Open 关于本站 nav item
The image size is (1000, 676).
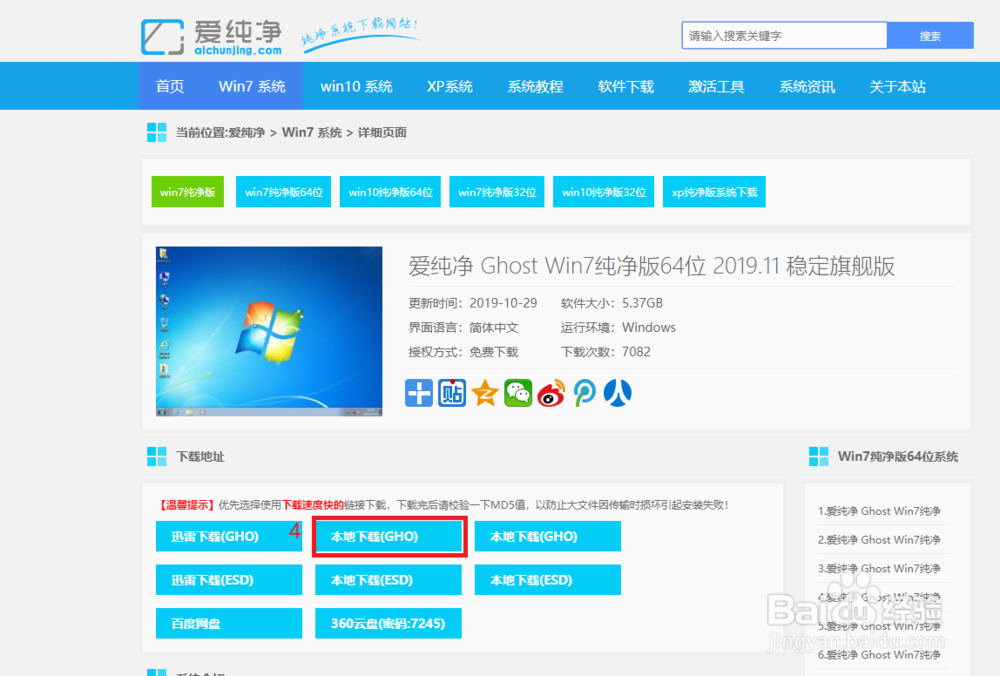[x=897, y=87]
